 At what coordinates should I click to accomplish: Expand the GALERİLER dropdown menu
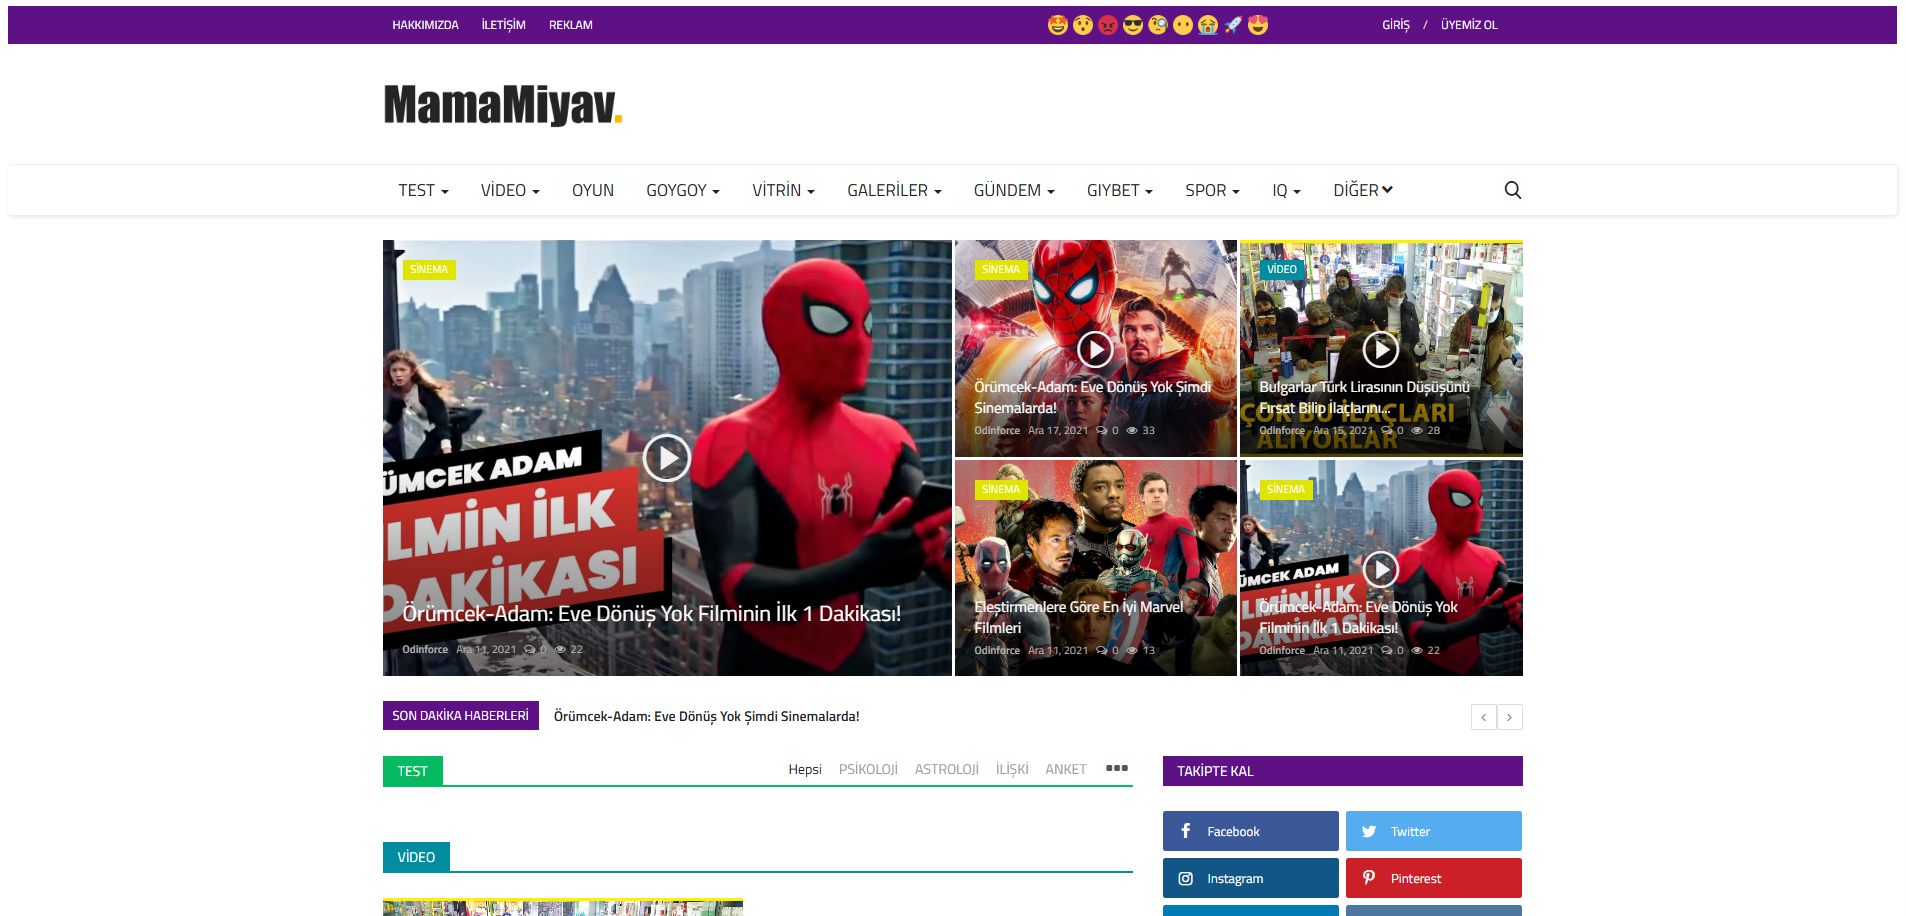(893, 190)
